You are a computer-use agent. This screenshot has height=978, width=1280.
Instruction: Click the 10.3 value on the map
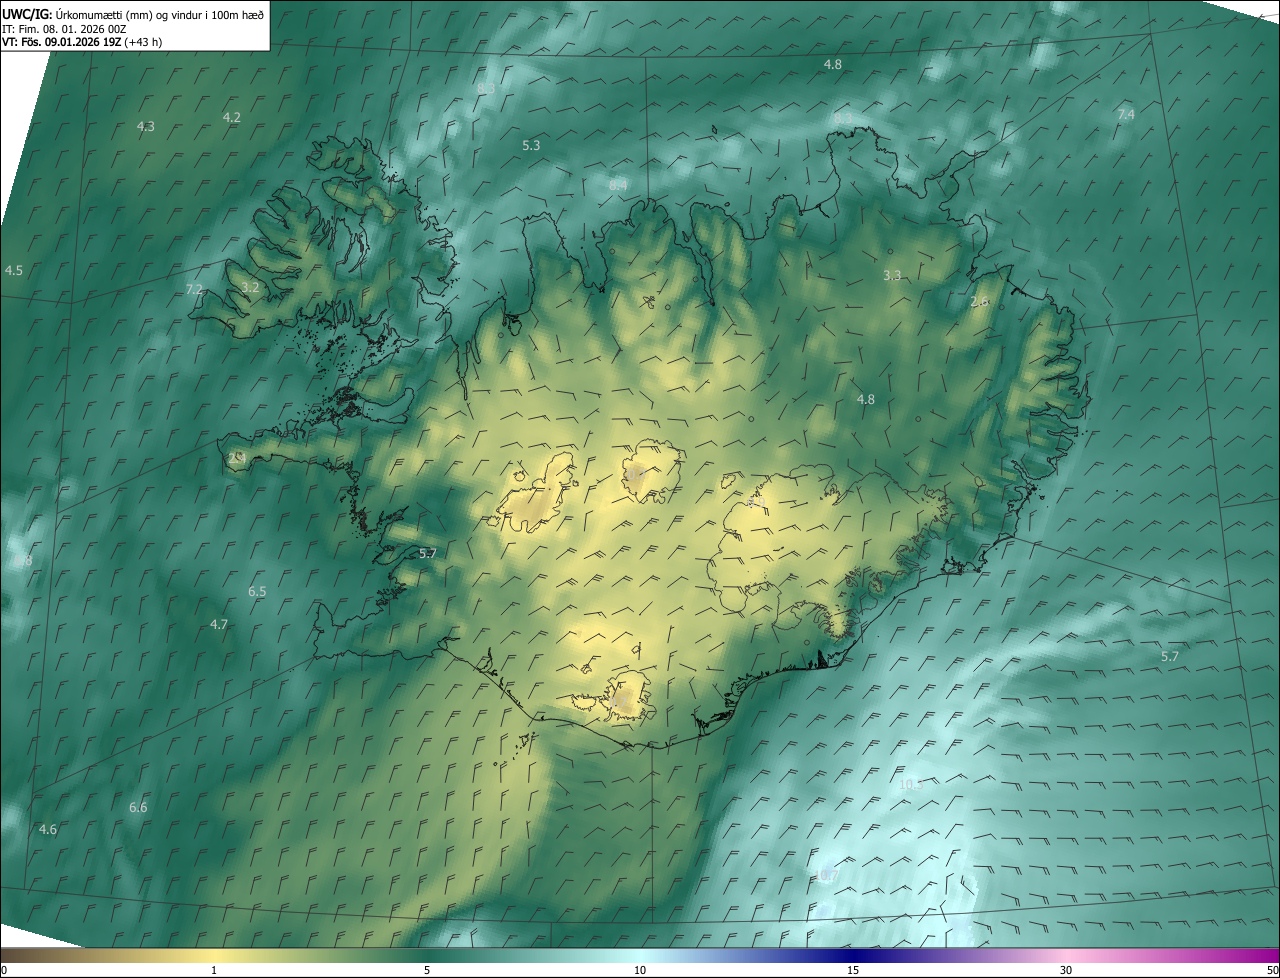click(910, 785)
